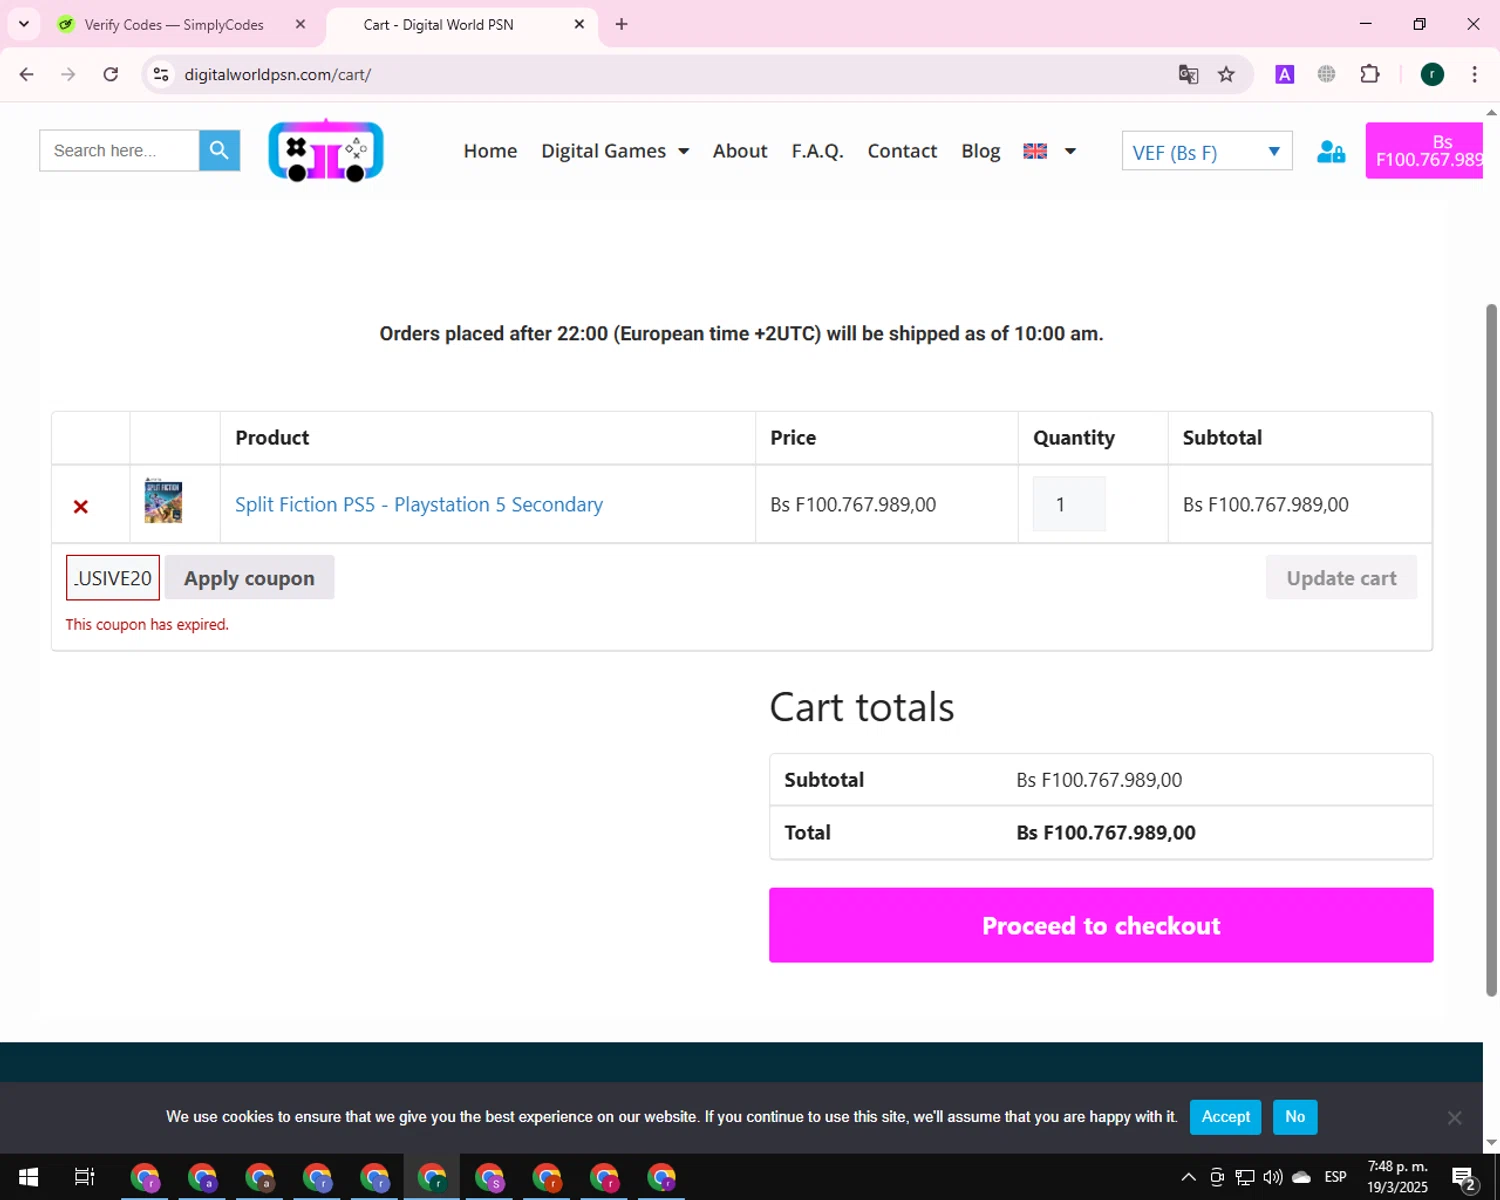
Task: Click the OneDrive cloud tray icon
Action: (x=1301, y=1177)
